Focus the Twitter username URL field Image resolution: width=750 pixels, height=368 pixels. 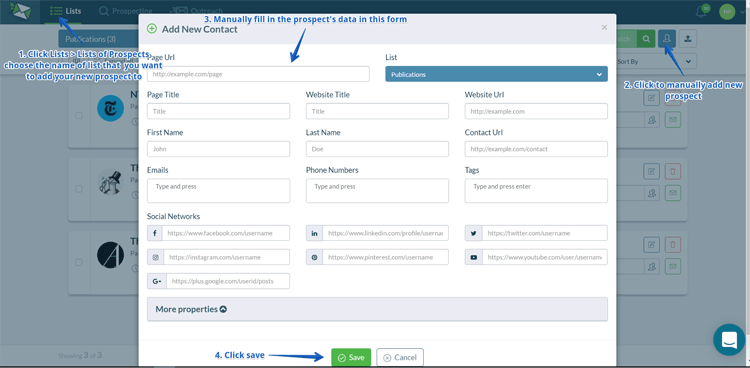tap(545, 233)
